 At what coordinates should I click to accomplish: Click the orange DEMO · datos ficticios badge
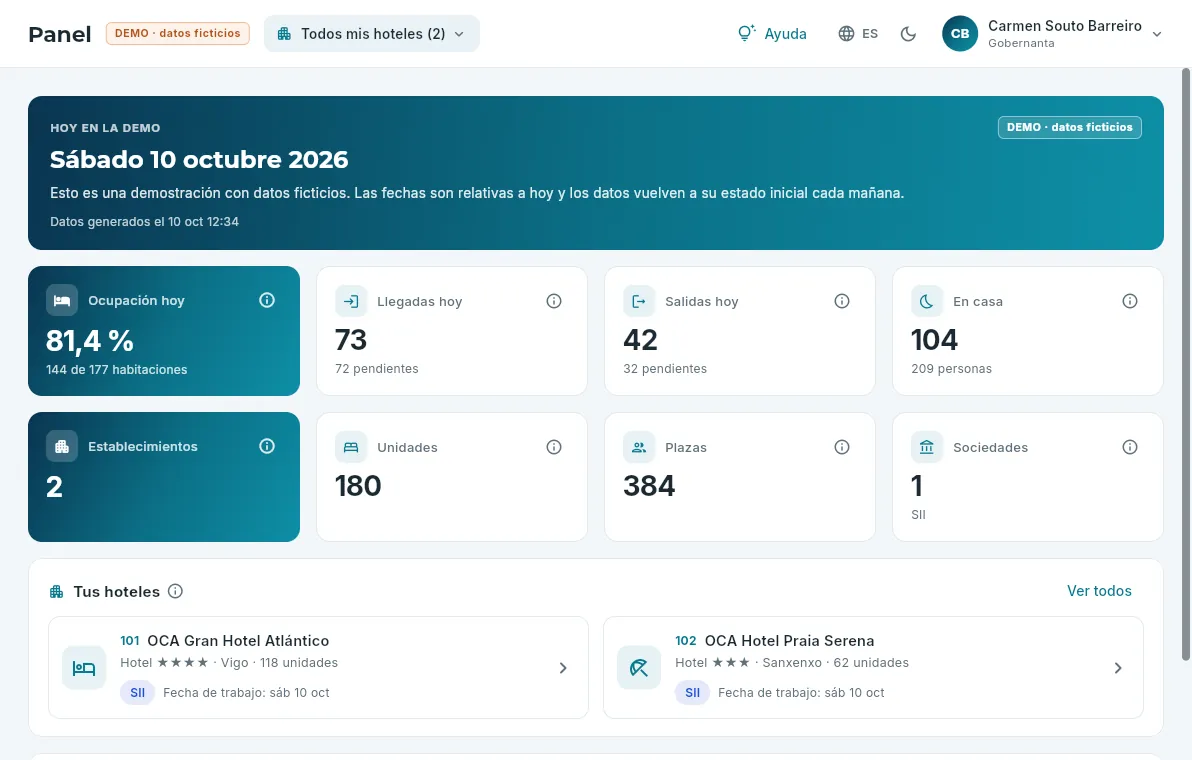pyautogui.click(x=178, y=33)
